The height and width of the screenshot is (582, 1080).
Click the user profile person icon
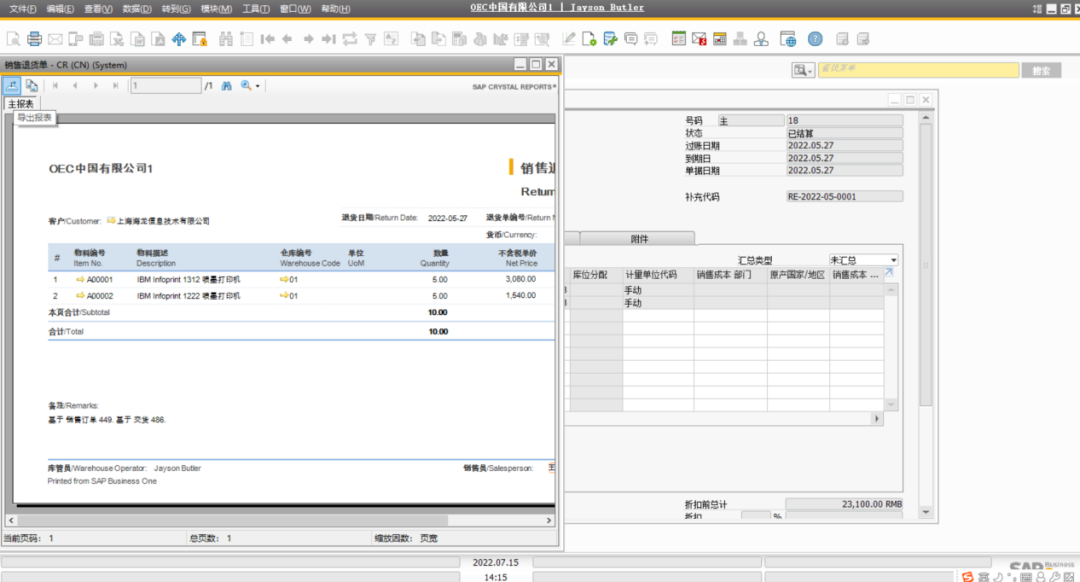tap(761, 39)
